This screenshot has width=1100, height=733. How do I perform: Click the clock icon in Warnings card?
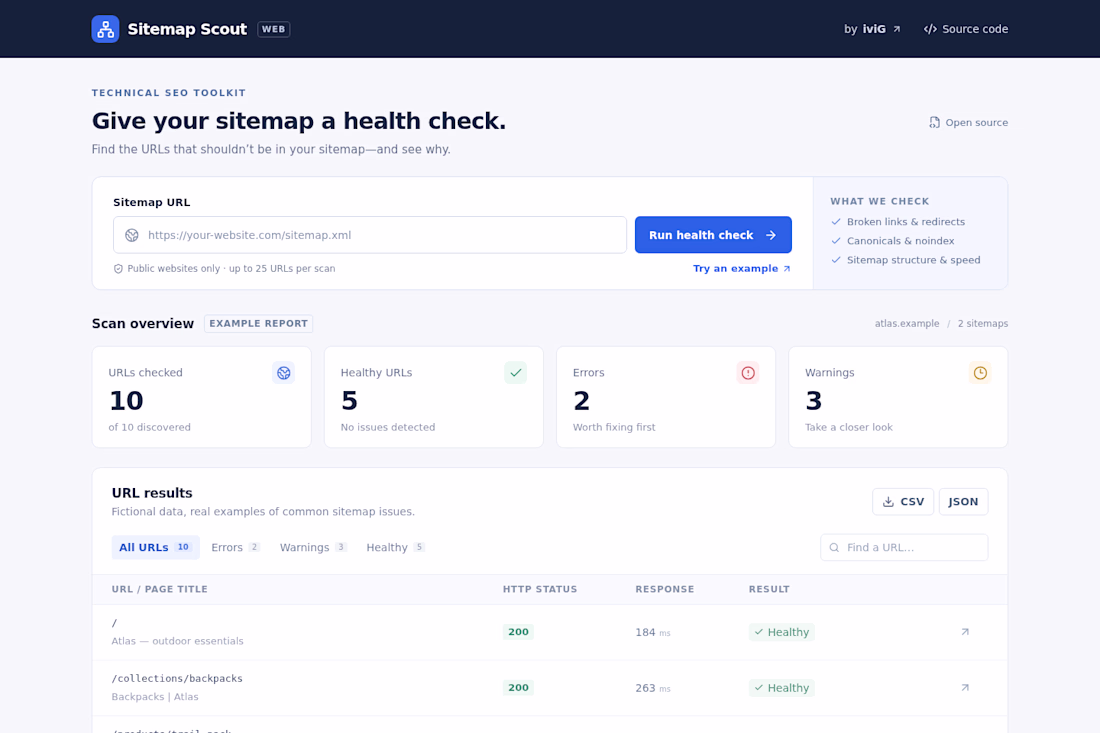[980, 372]
